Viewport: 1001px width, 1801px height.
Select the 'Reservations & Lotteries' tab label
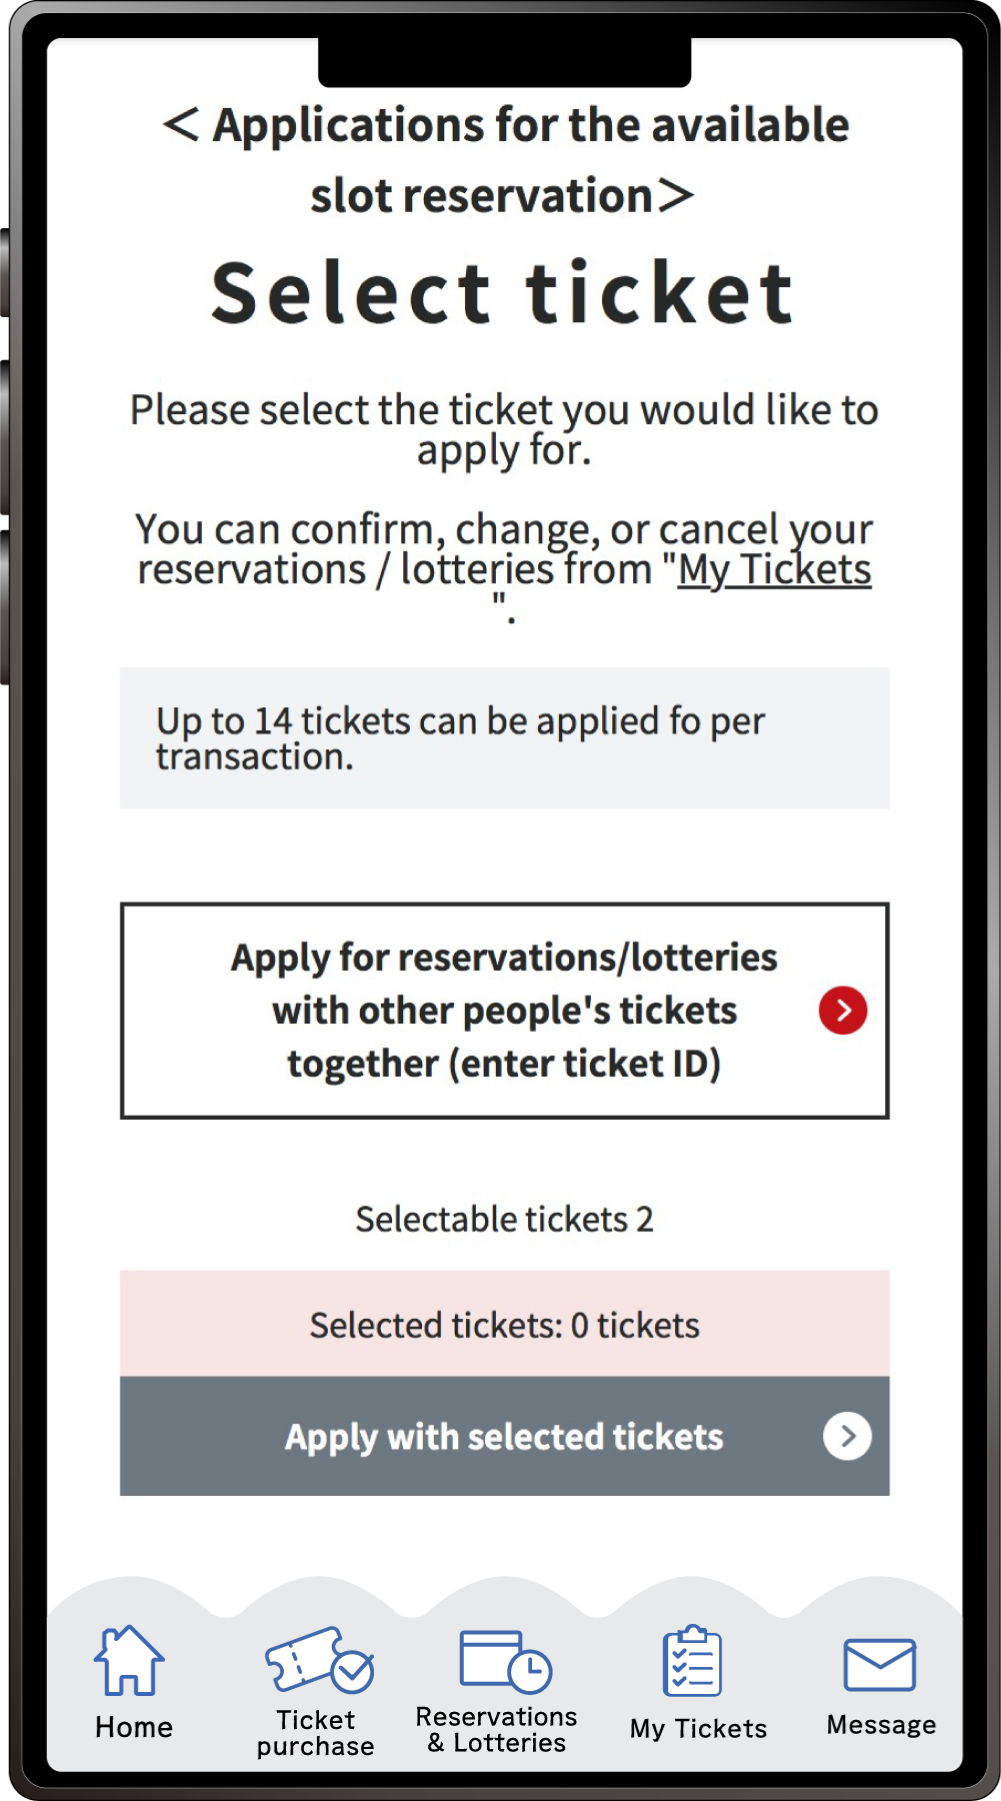coord(497,1730)
